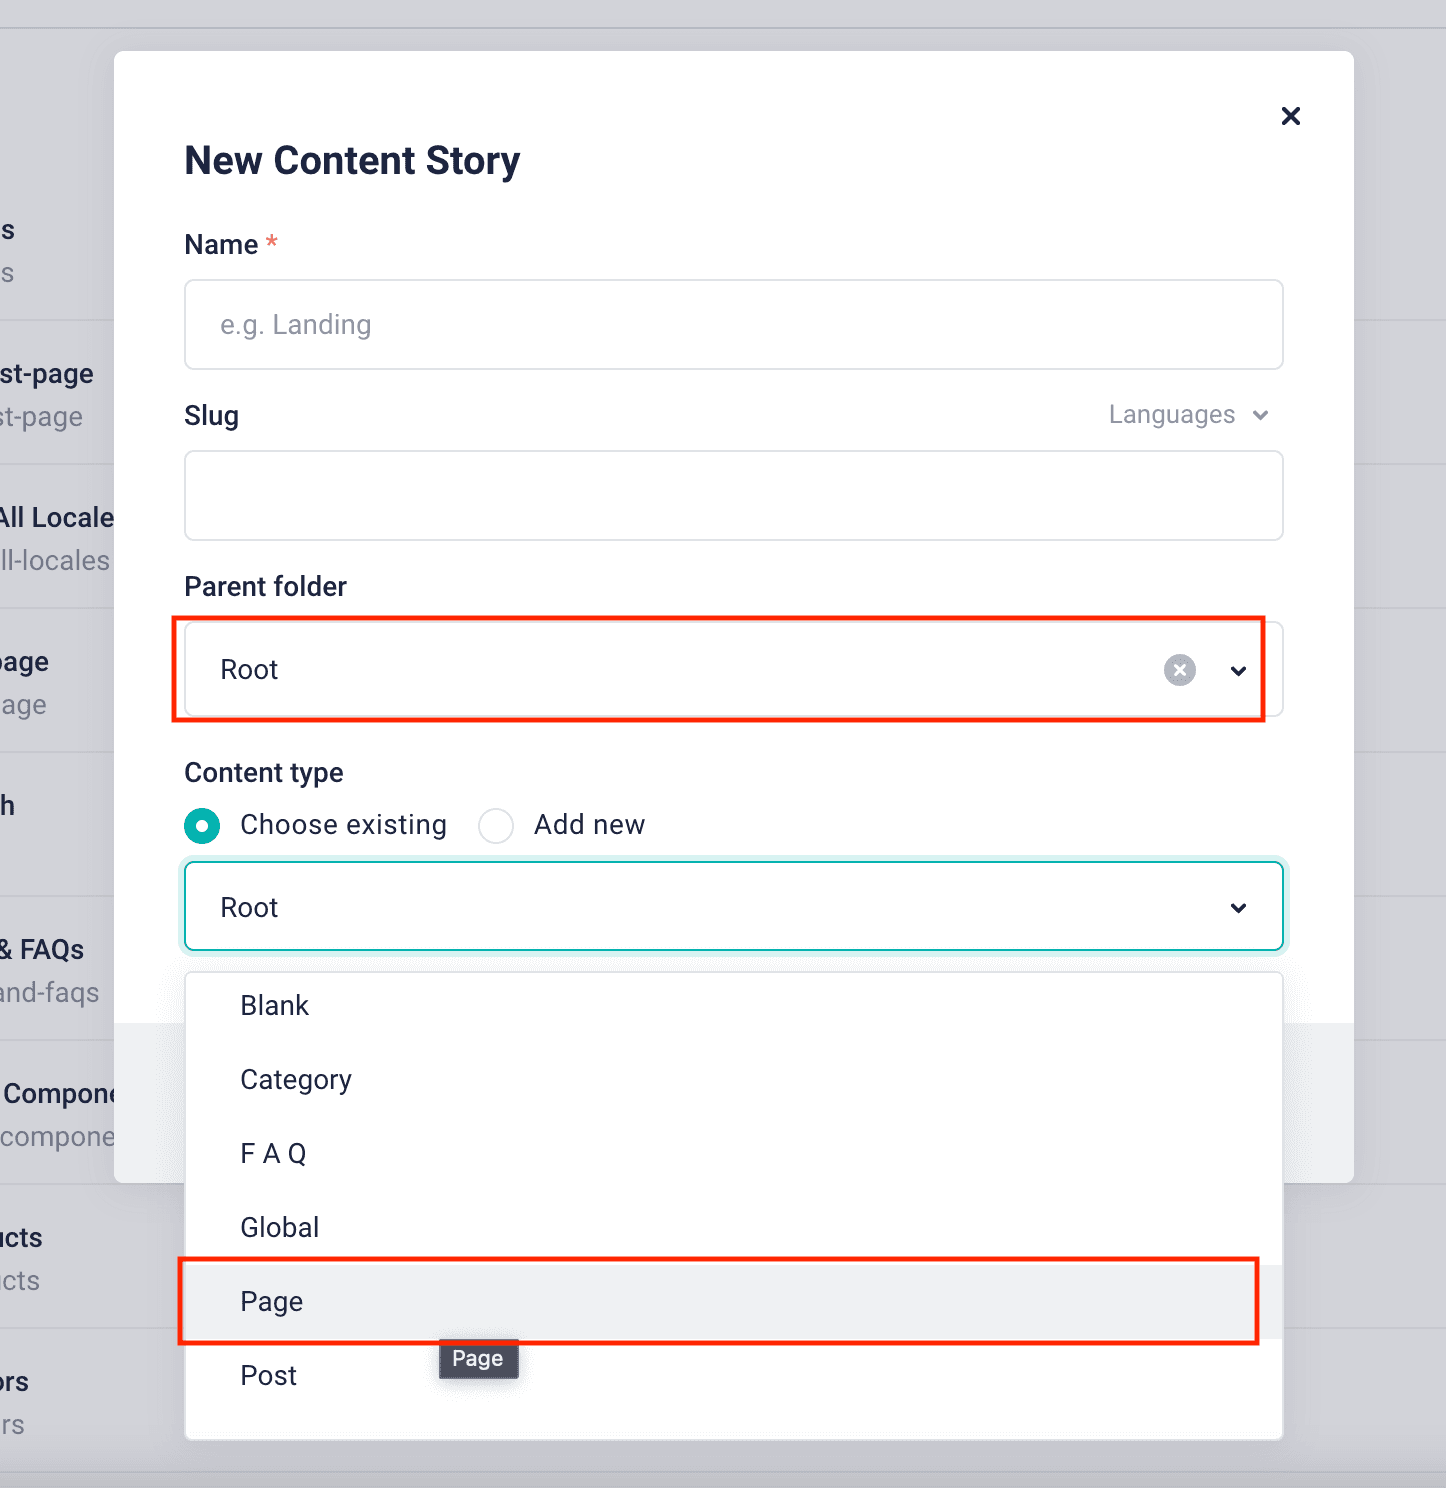Click the Root text in Content type field
The width and height of the screenshot is (1446, 1488).
(x=249, y=908)
